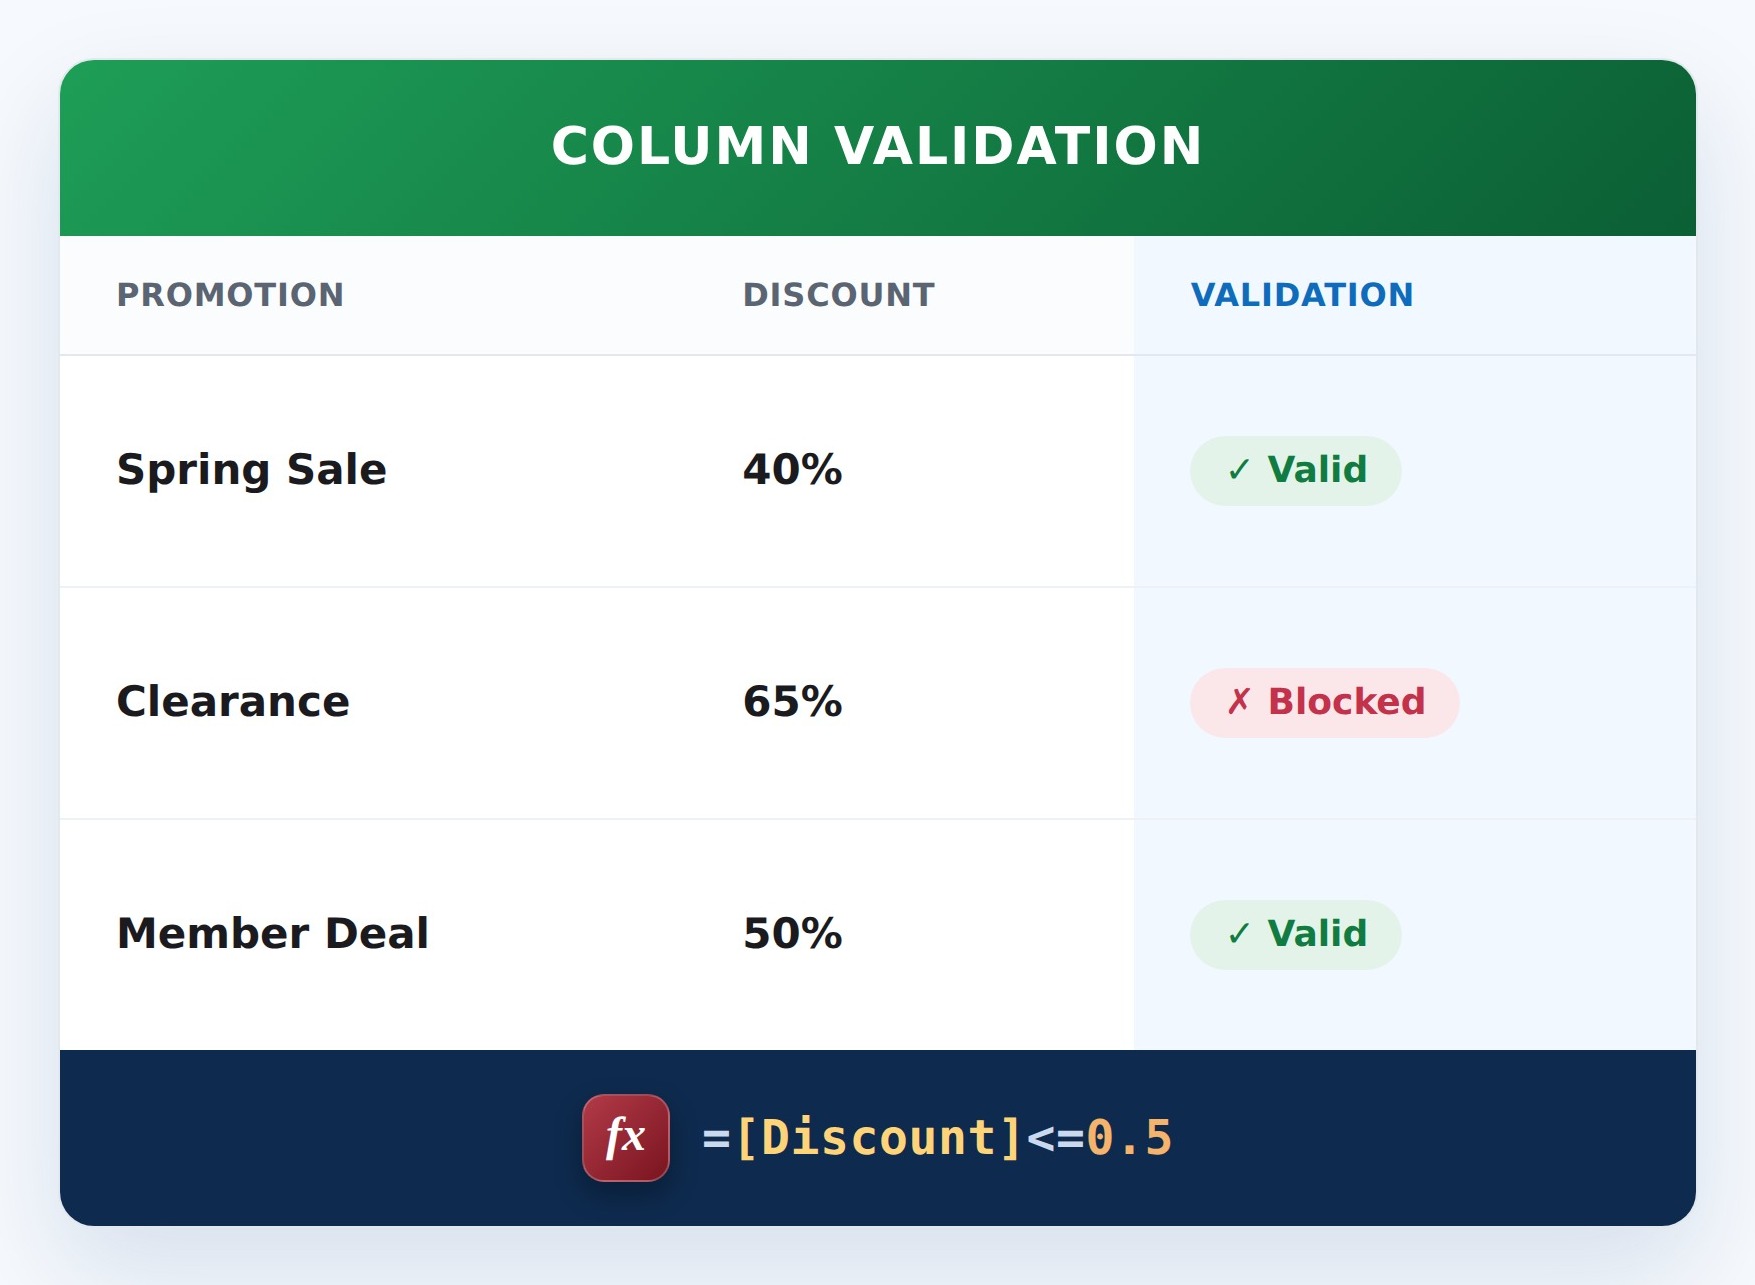Click the X mark in the Blocked badge
This screenshot has width=1755, height=1285.
[x=1239, y=702]
